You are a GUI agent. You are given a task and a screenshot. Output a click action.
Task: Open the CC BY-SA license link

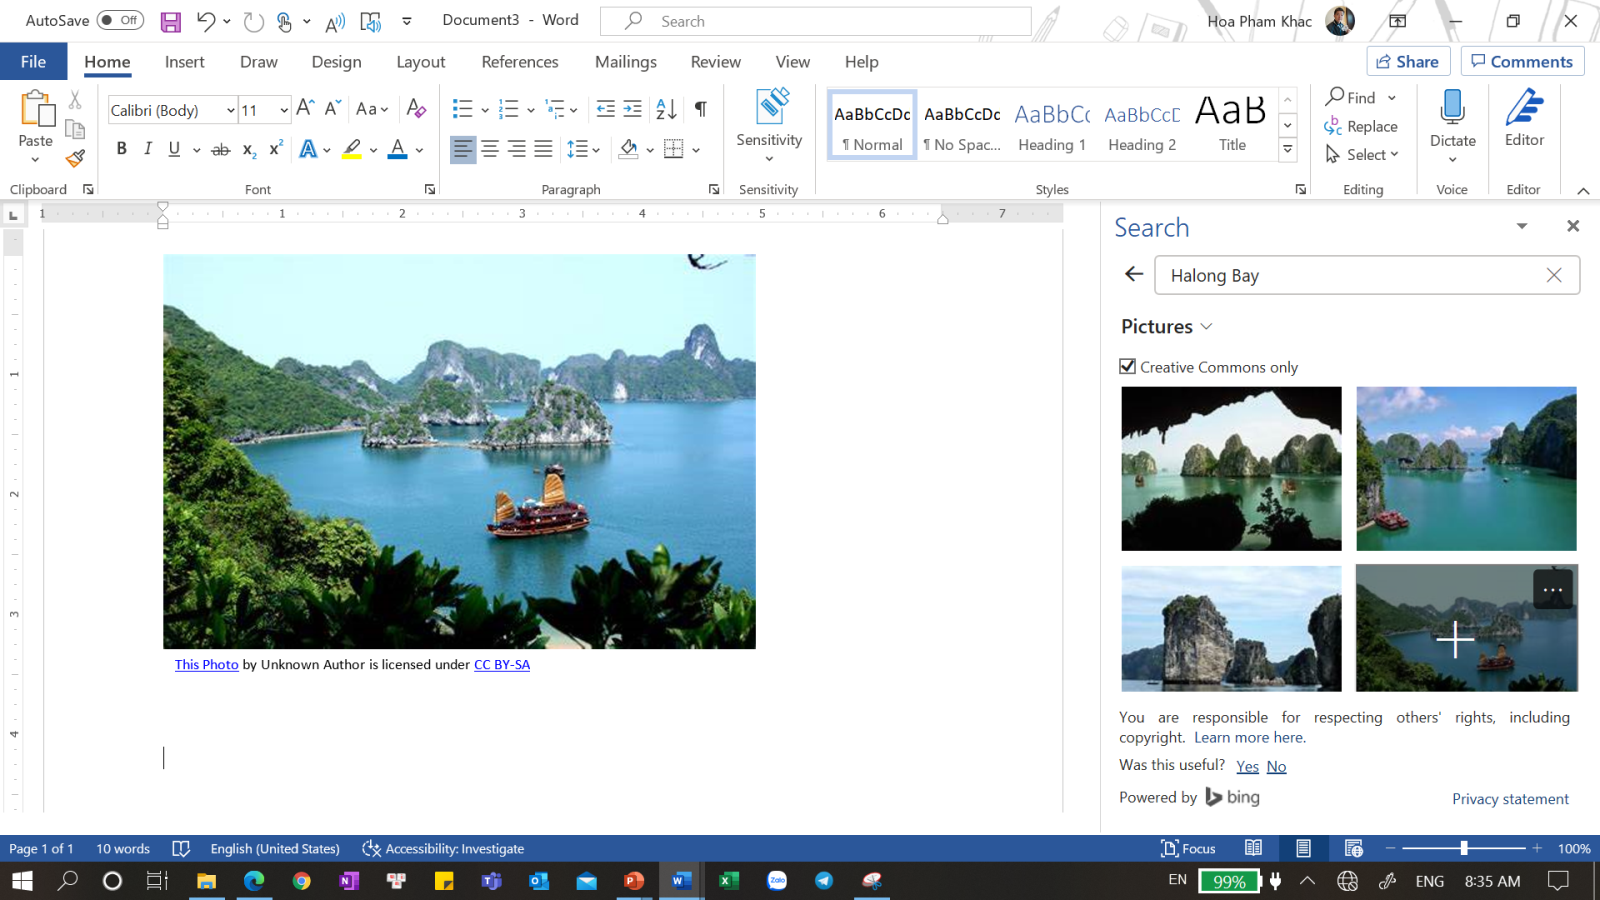(501, 665)
